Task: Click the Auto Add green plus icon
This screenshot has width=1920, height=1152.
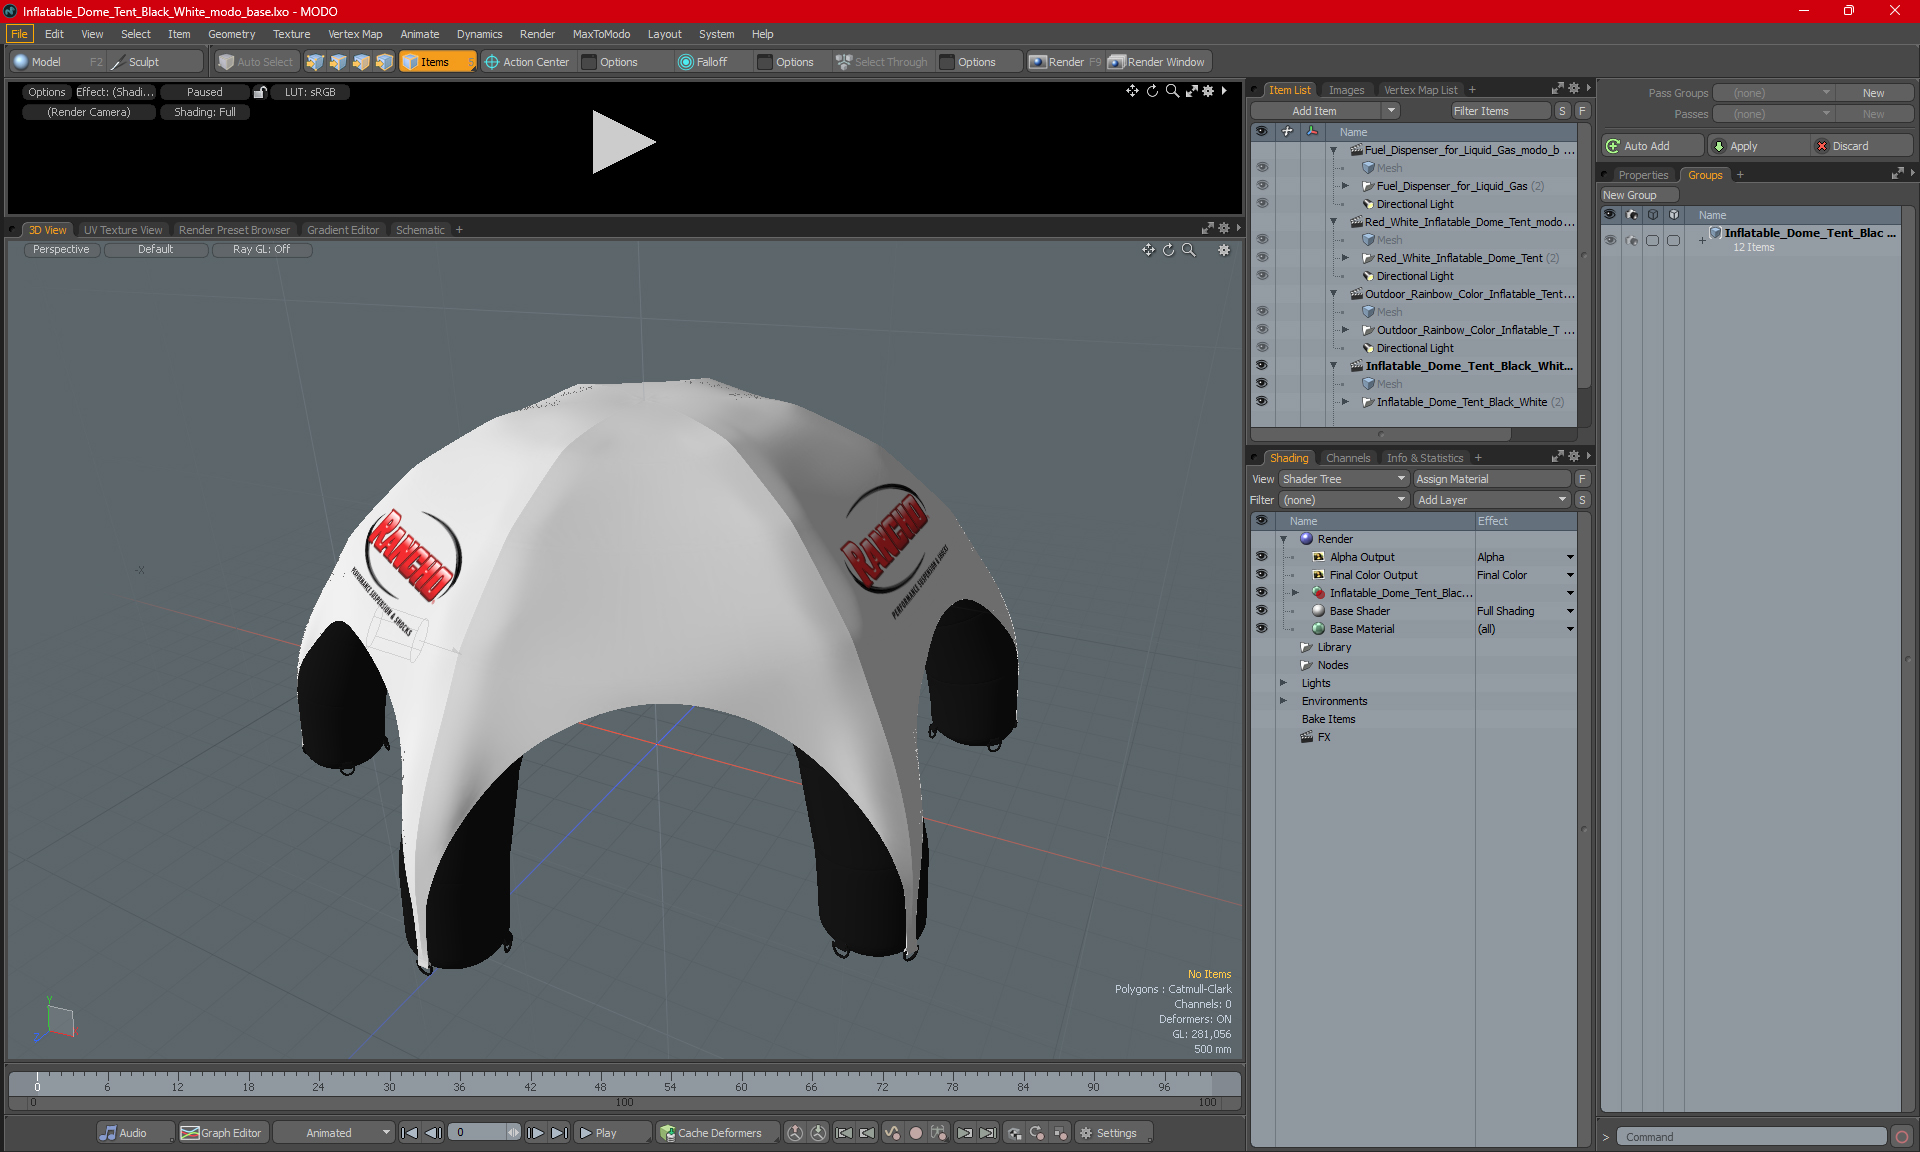Action: tap(1612, 146)
